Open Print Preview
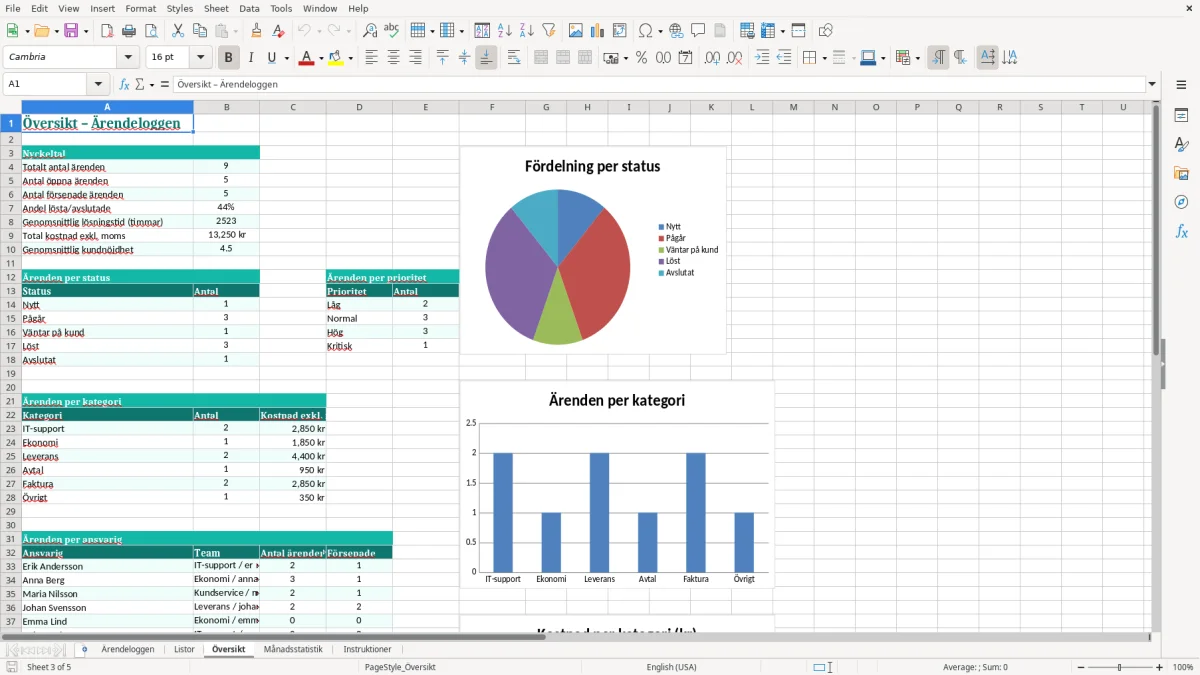1200x675 pixels. click(151, 31)
